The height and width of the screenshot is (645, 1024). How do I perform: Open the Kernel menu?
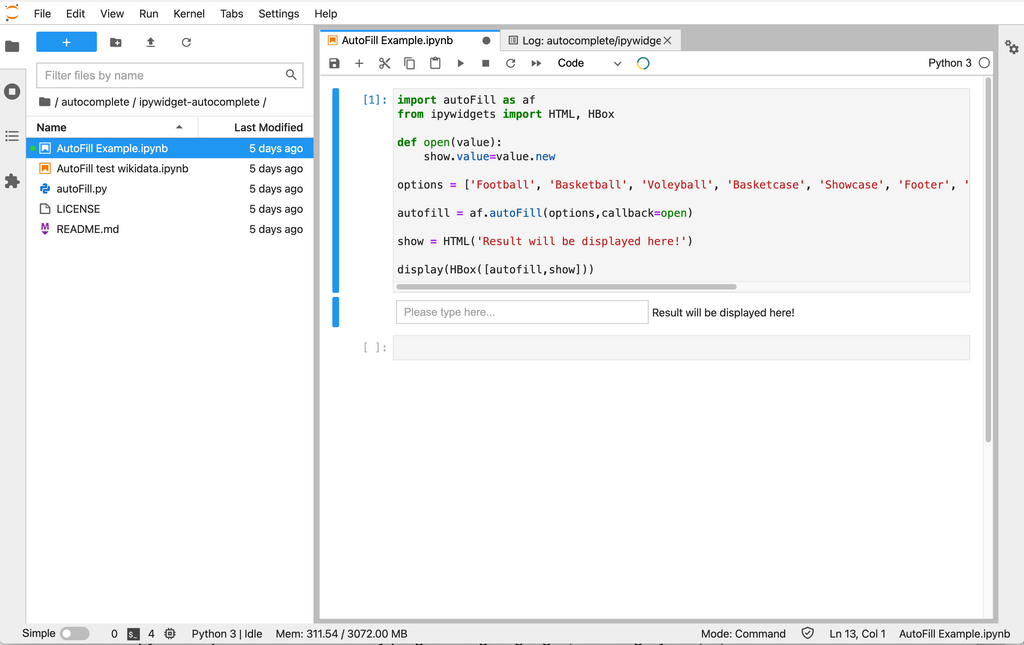(x=189, y=14)
